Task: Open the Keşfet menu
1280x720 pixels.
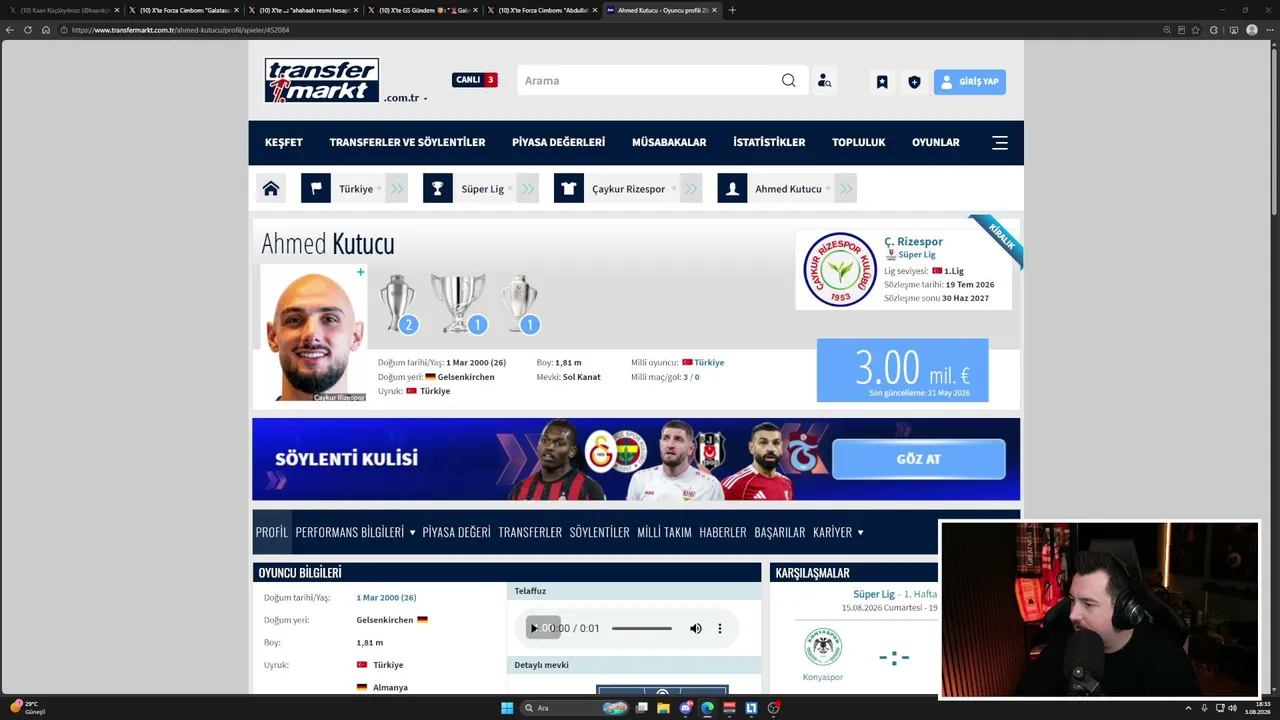Action: [284, 143]
